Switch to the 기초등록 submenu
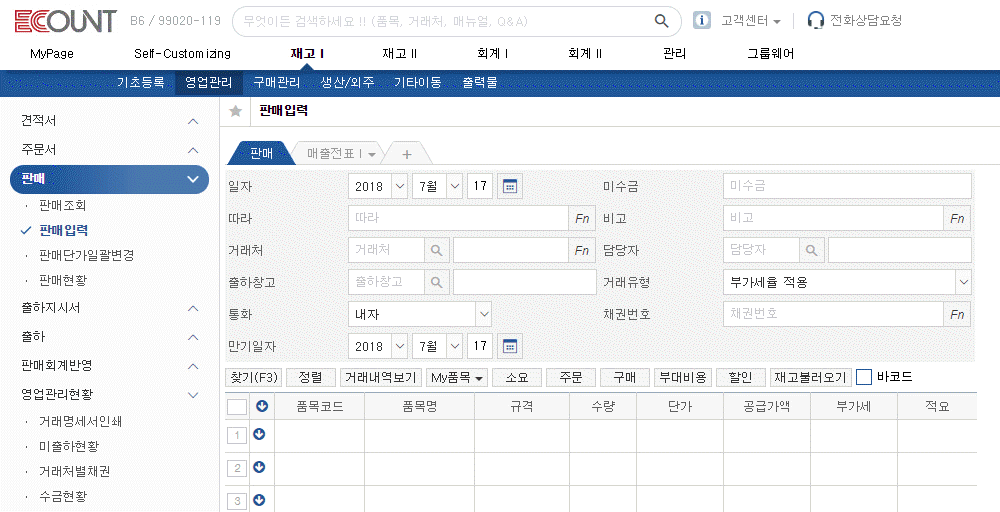1000x512 pixels. 140,82
